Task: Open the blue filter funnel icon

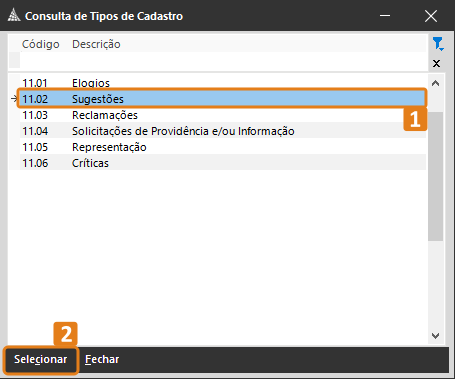Action: tap(438, 44)
